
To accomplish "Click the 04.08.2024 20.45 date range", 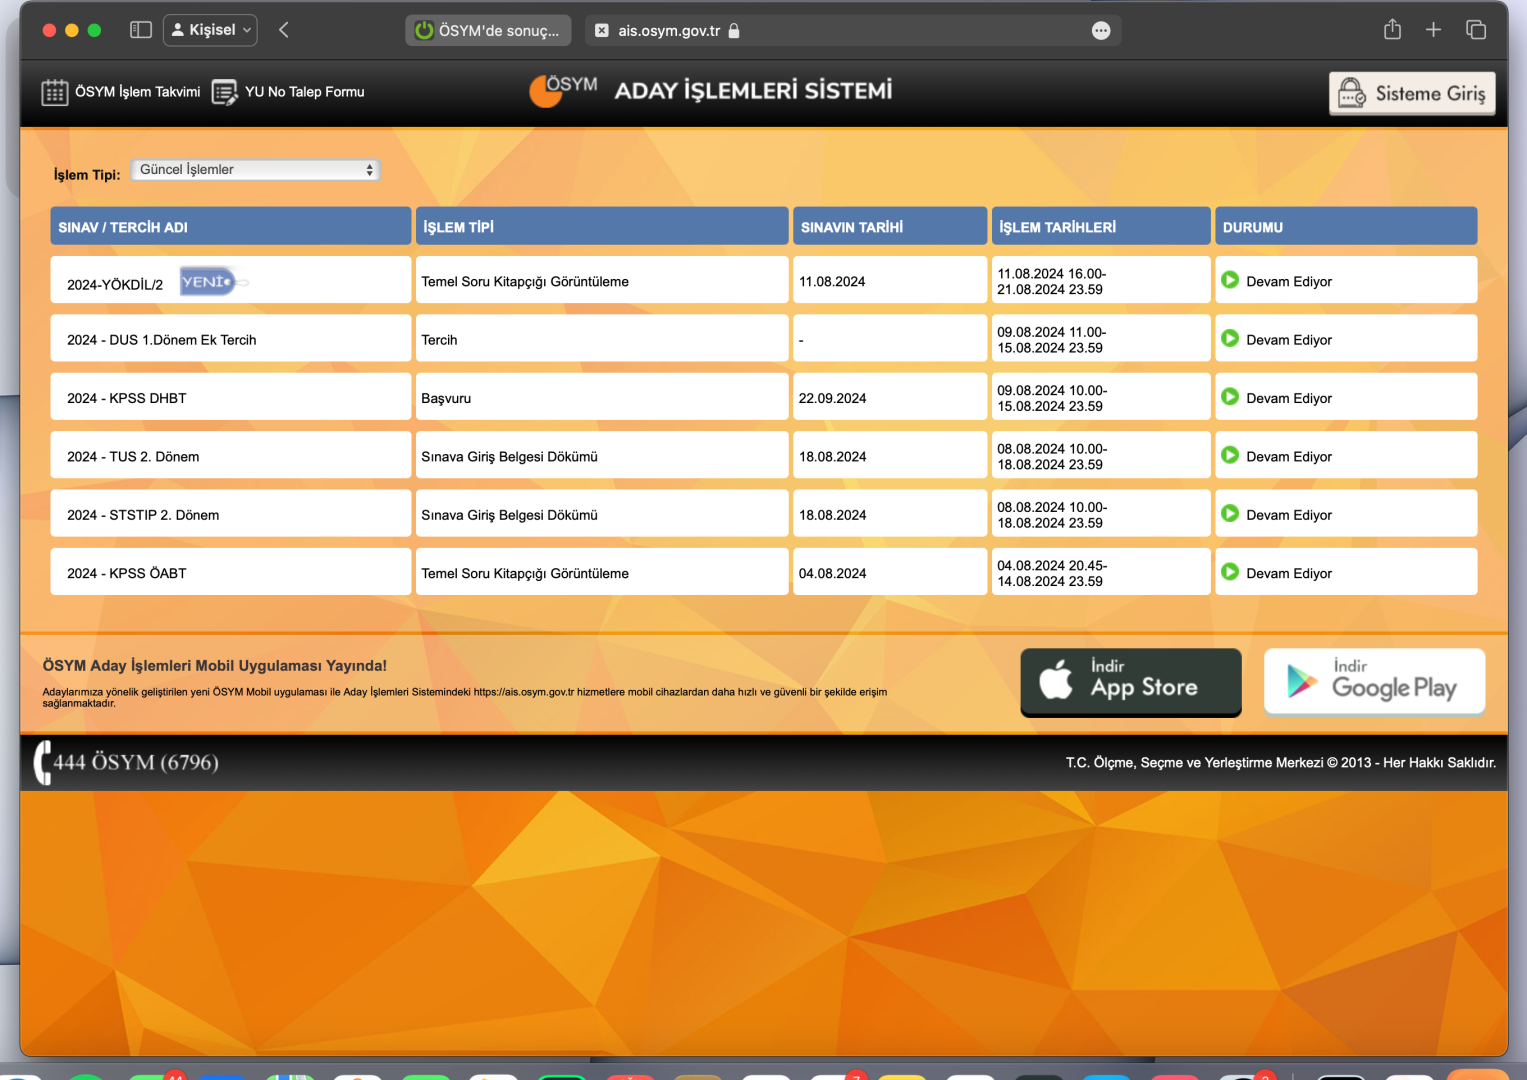I will 1052,573.
